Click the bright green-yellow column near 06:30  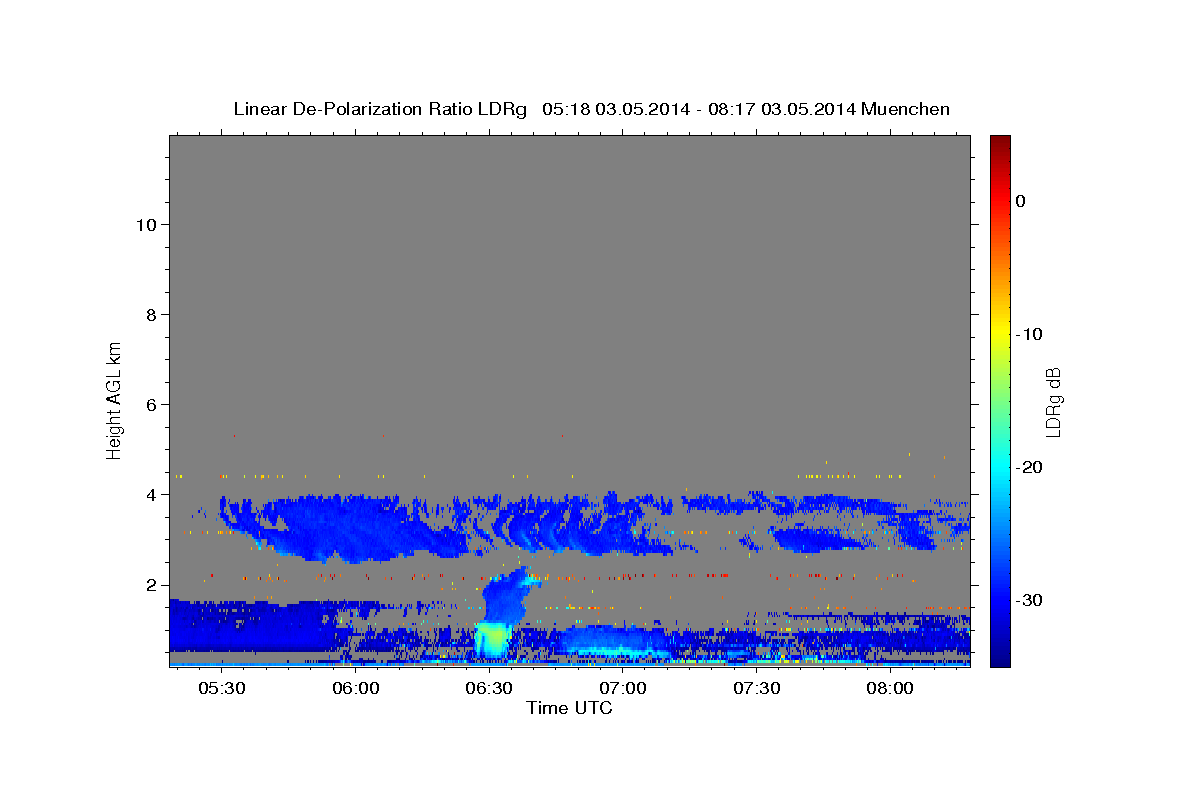pos(492,638)
